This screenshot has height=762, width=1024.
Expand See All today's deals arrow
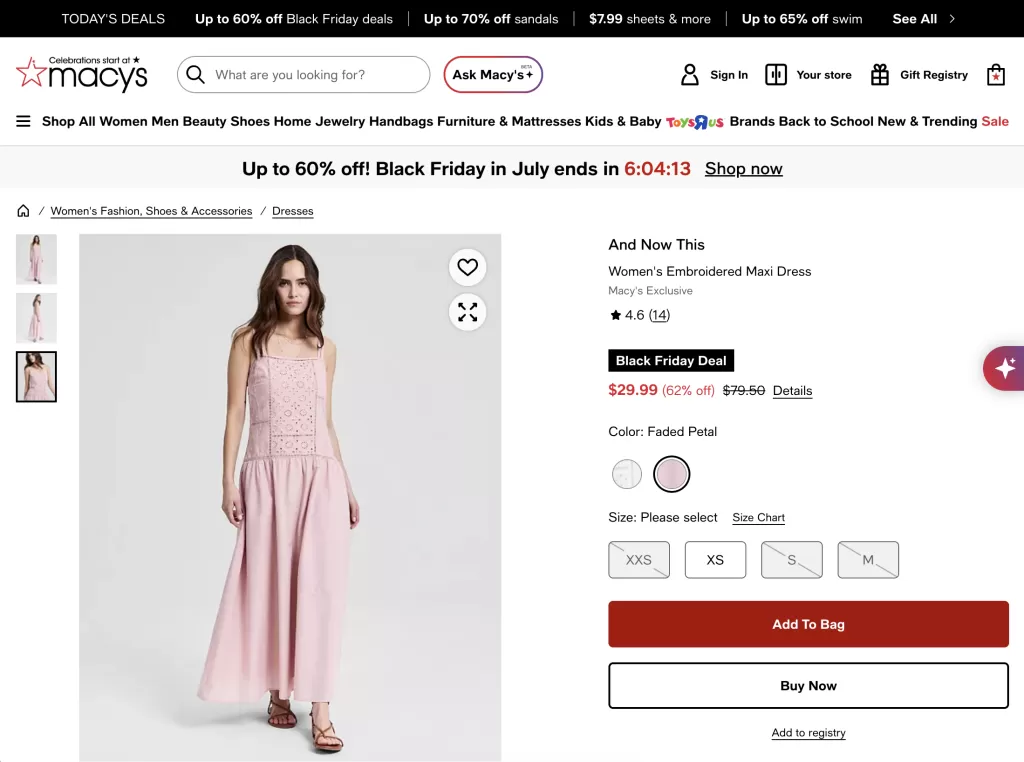pos(952,19)
